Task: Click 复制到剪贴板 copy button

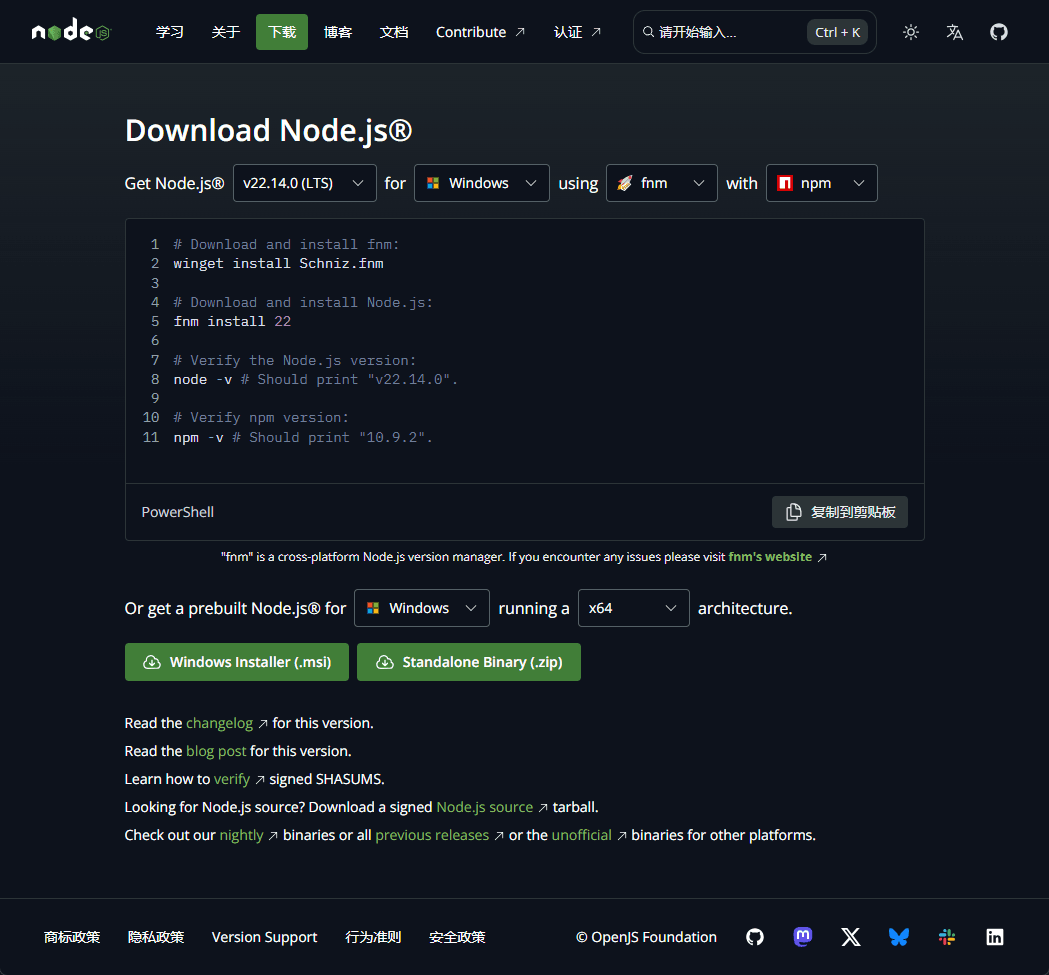Action: (x=840, y=512)
